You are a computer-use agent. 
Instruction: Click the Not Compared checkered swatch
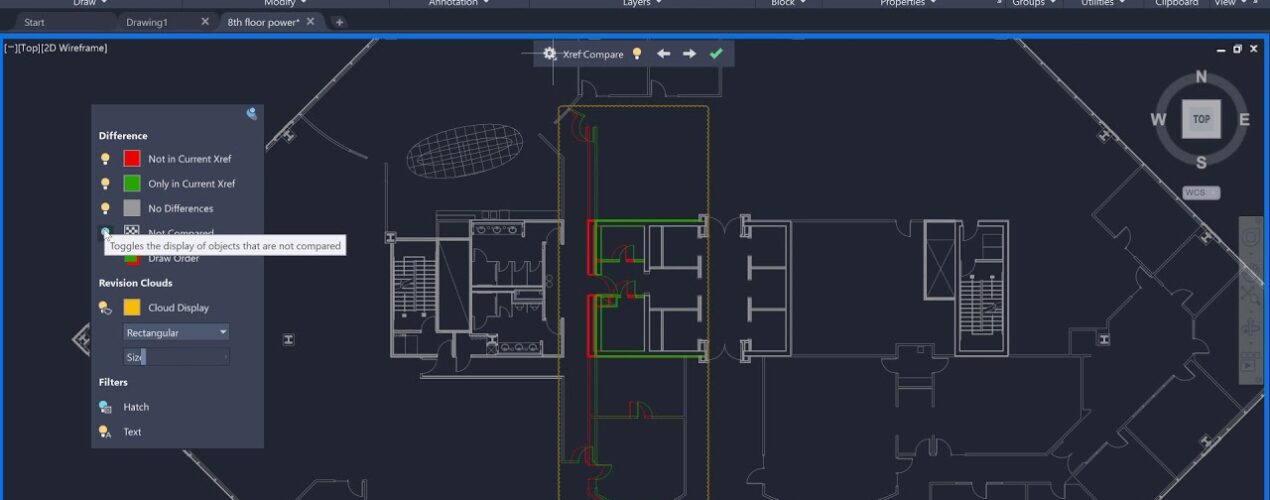[x=132, y=232]
